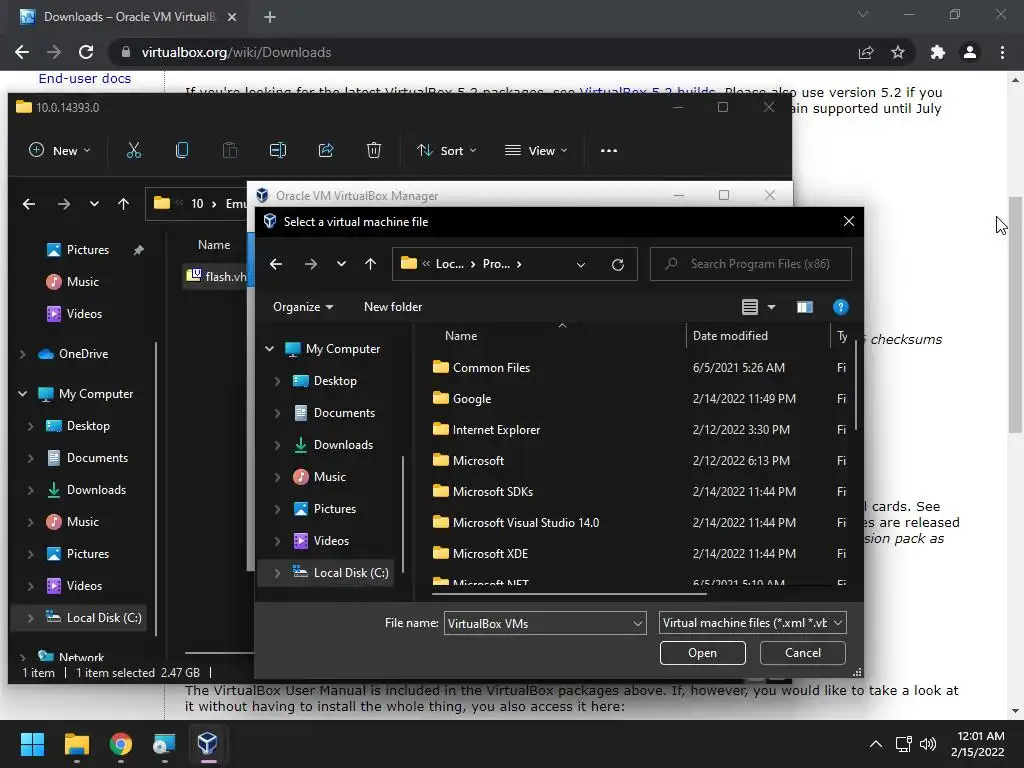Expand Local Disk (C:) in the dialog tree
The height and width of the screenshot is (768, 1024).
point(278,573)
